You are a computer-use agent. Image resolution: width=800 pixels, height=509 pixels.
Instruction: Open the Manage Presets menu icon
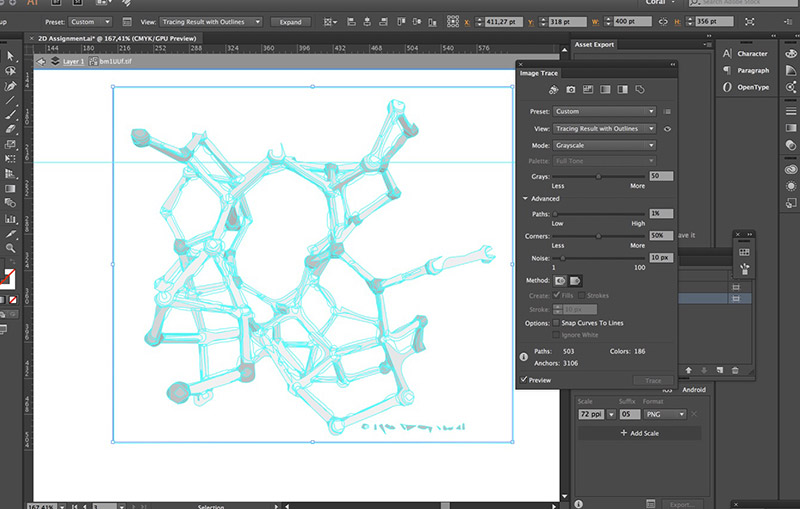pos(667,112)
